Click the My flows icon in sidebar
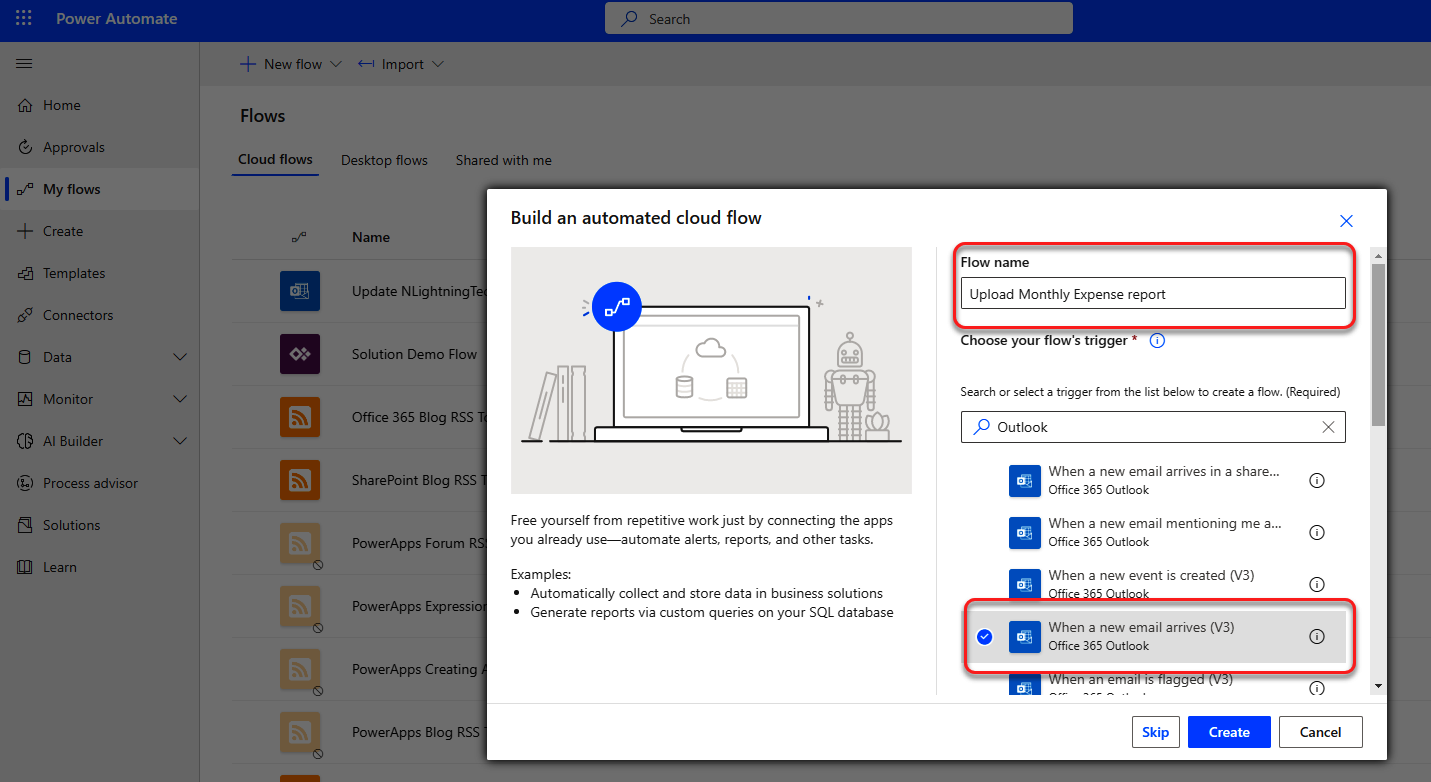 25,189
